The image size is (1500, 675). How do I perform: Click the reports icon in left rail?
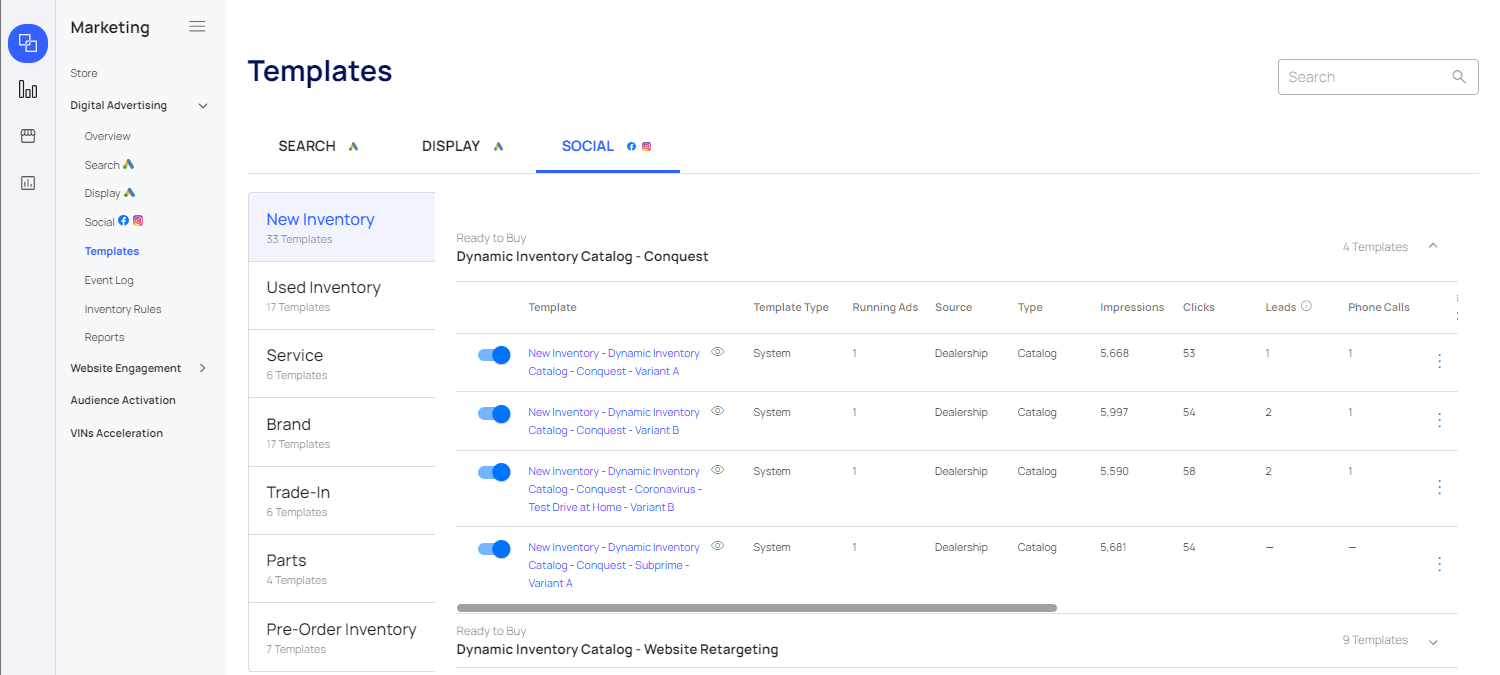click(x=28, y=182)
